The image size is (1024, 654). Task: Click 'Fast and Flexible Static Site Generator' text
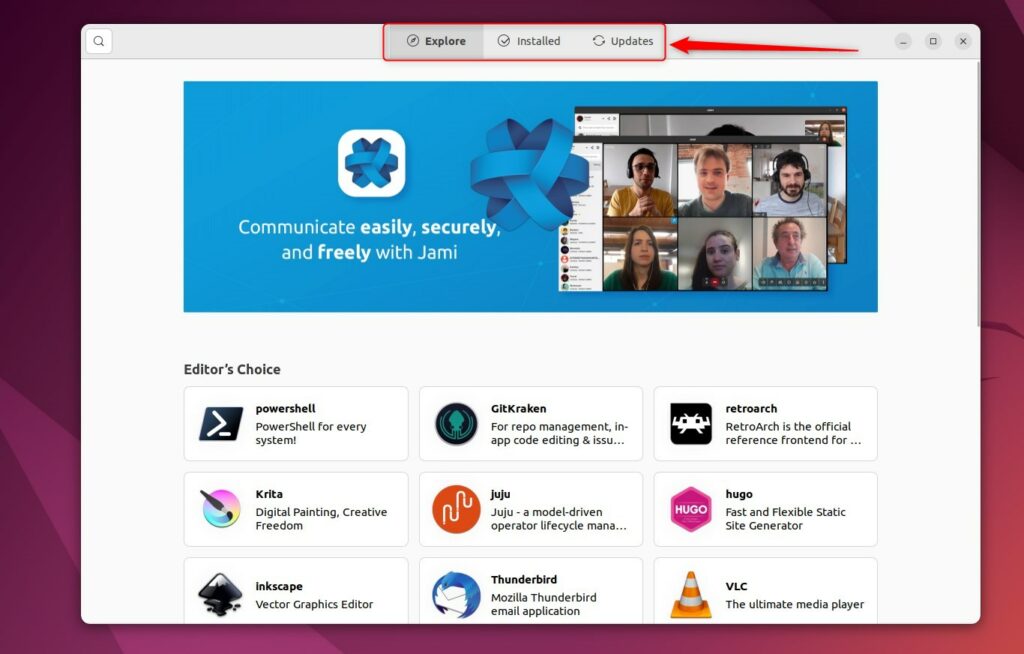(x=786, y=519)
